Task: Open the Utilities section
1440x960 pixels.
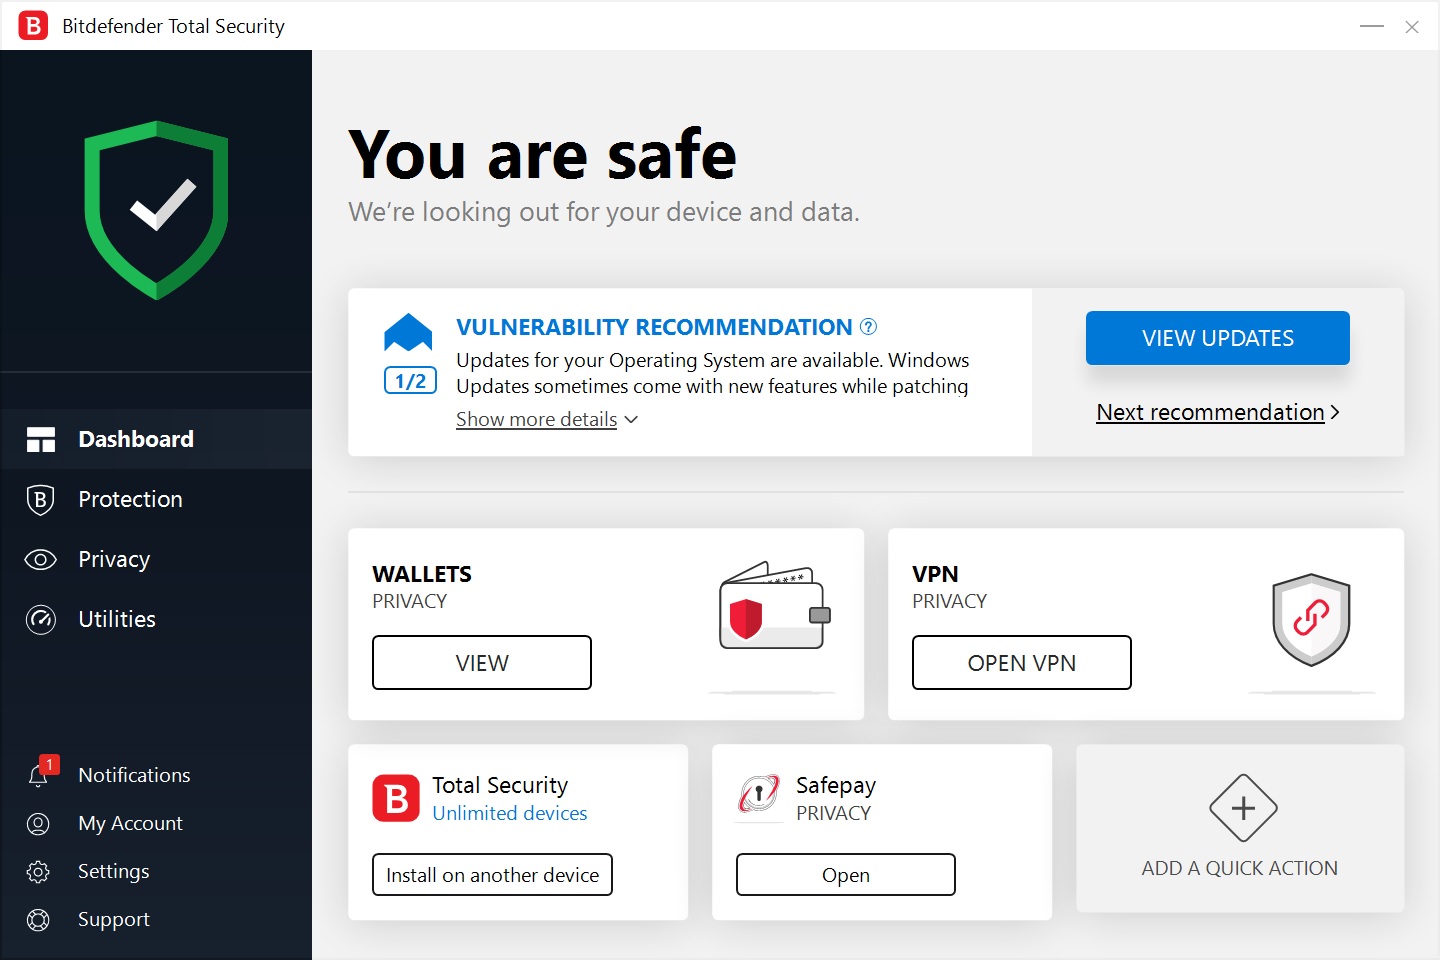Action: (x=156, y=619)
